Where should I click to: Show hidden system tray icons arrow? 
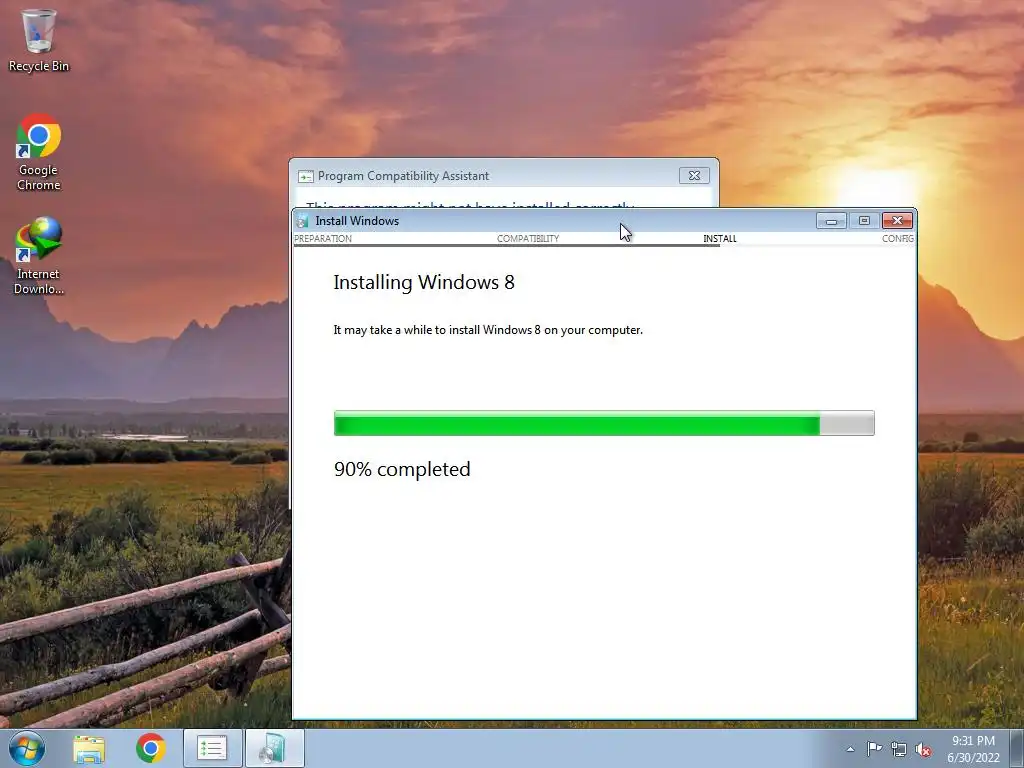(x=850, y=749)
